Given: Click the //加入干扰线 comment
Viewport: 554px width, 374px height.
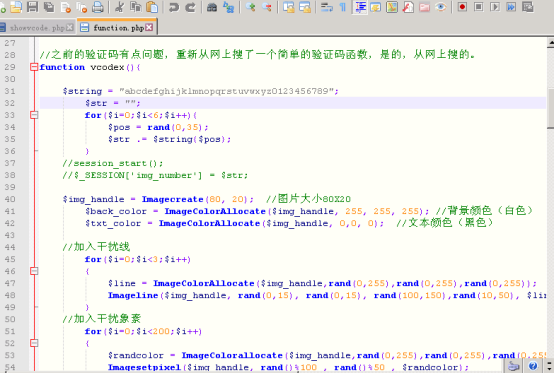Looking at the screenshot, I should pos(96,247).
